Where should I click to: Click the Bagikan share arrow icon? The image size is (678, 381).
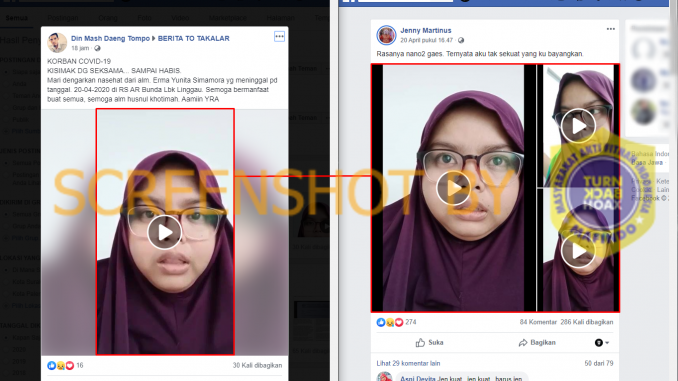(523, 343)
